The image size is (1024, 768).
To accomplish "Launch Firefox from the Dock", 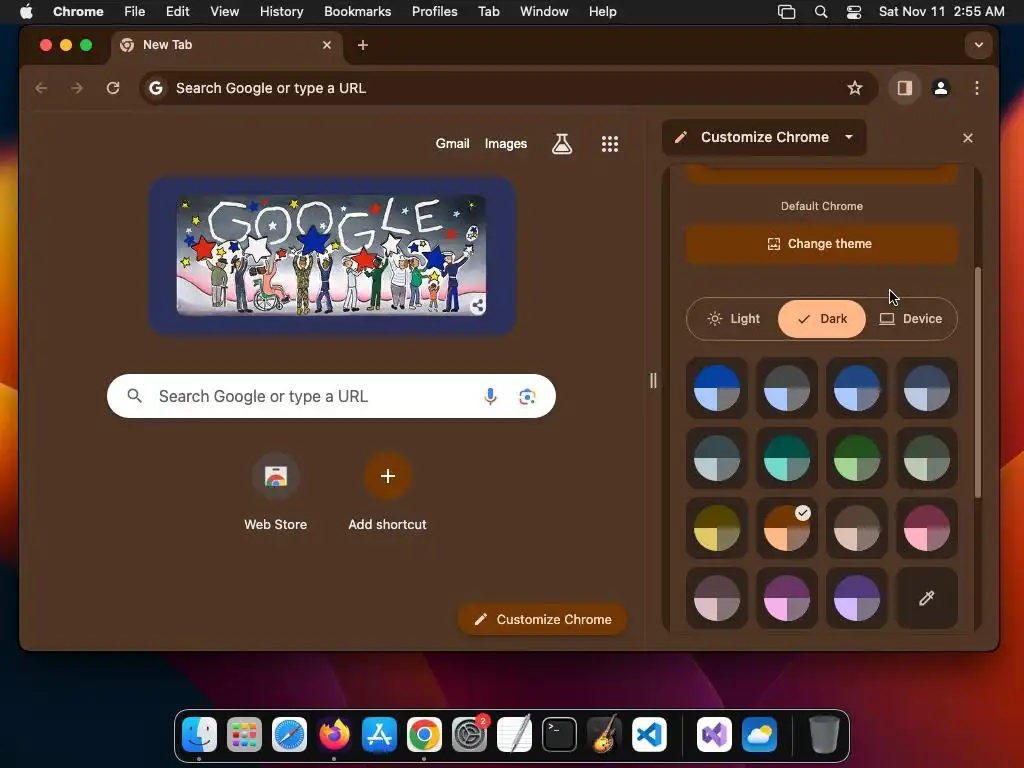I will [334, 735].
